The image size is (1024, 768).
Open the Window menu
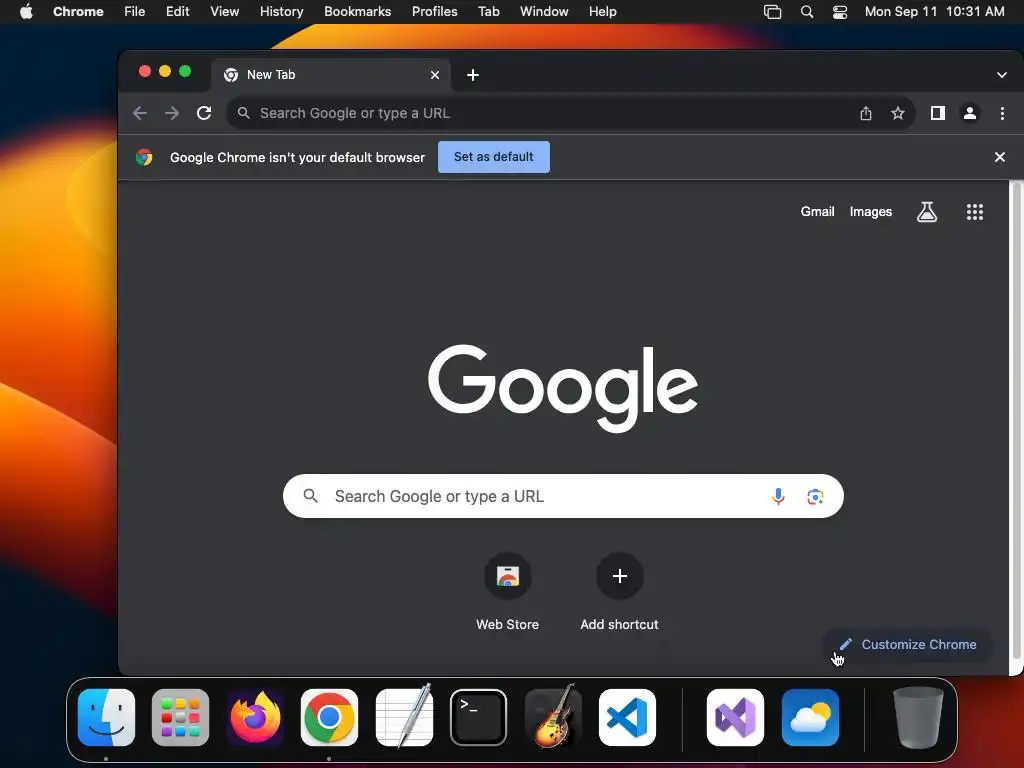(543, 11)
